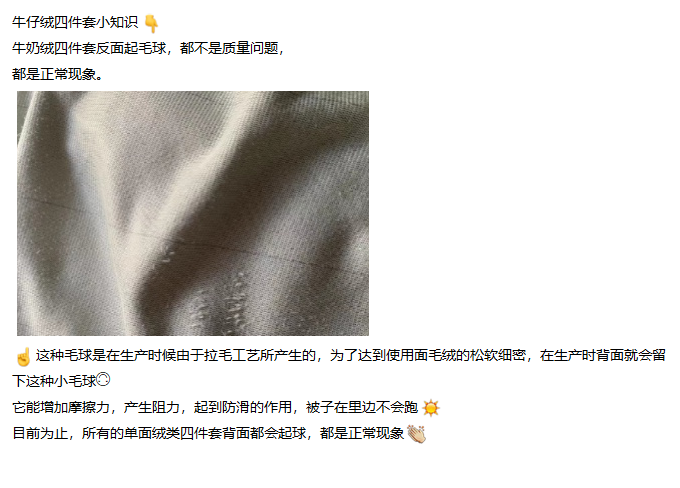Click the index finger pointing up emoji
The image size is (680, 488).
(x=23, y=357)
